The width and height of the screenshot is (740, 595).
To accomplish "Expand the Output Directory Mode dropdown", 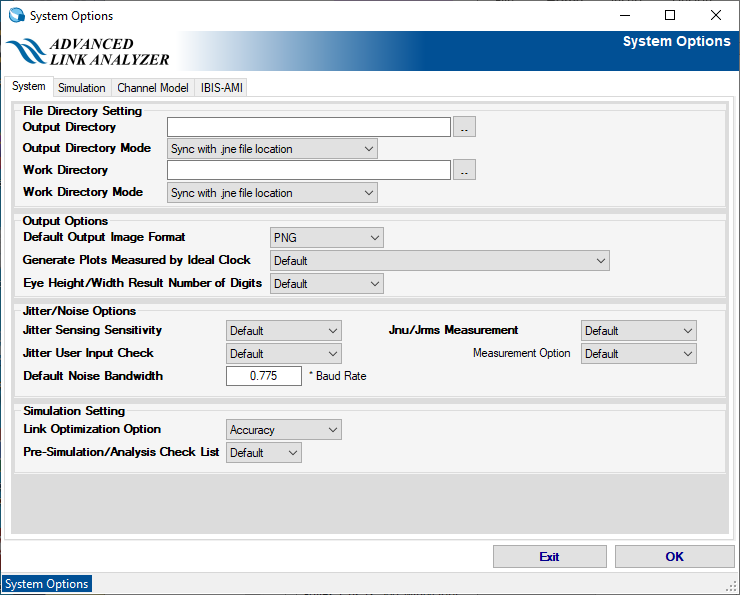I will point(271,149).
